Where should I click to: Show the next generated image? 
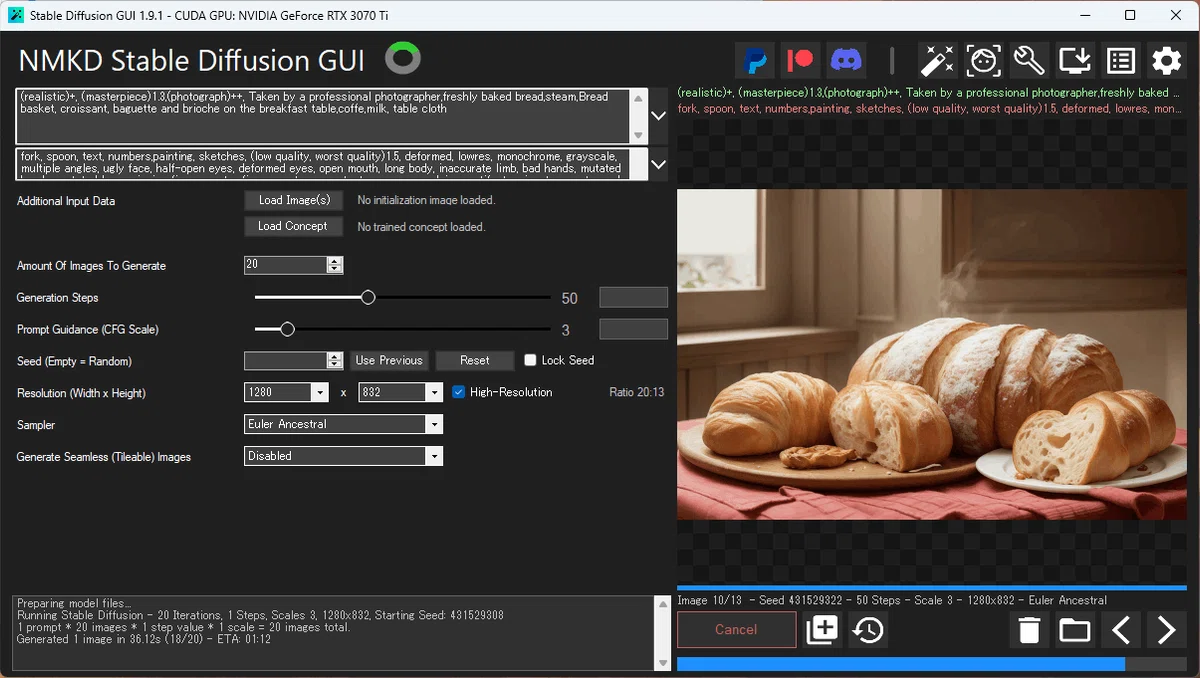[1167, 630]
